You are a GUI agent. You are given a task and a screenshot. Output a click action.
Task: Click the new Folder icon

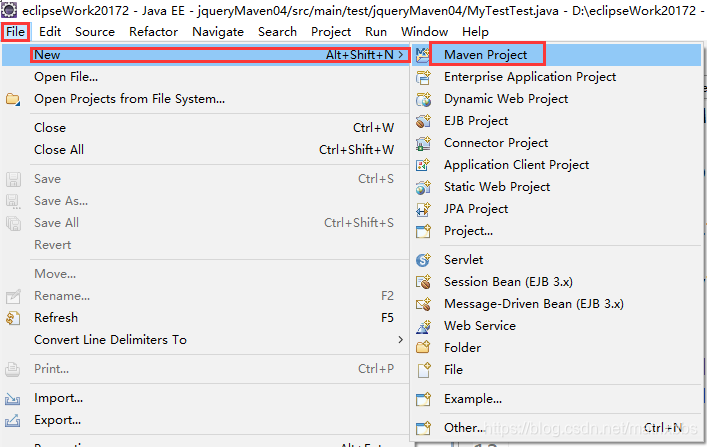pos(423,348)
